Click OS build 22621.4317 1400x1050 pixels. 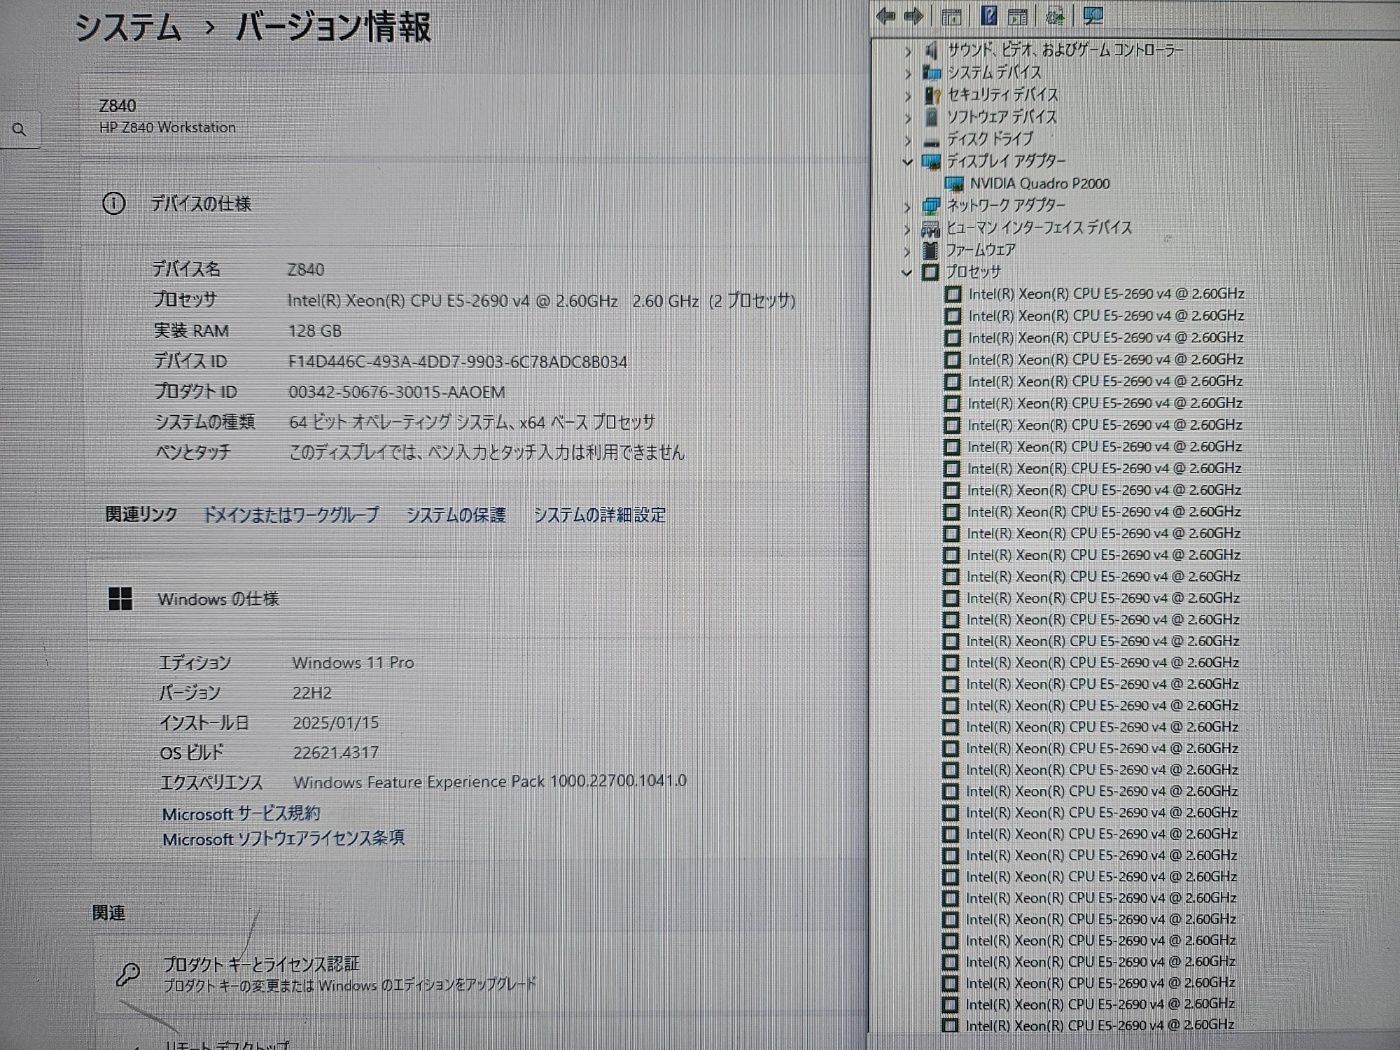pyautogui.click(x=336, y=753)
